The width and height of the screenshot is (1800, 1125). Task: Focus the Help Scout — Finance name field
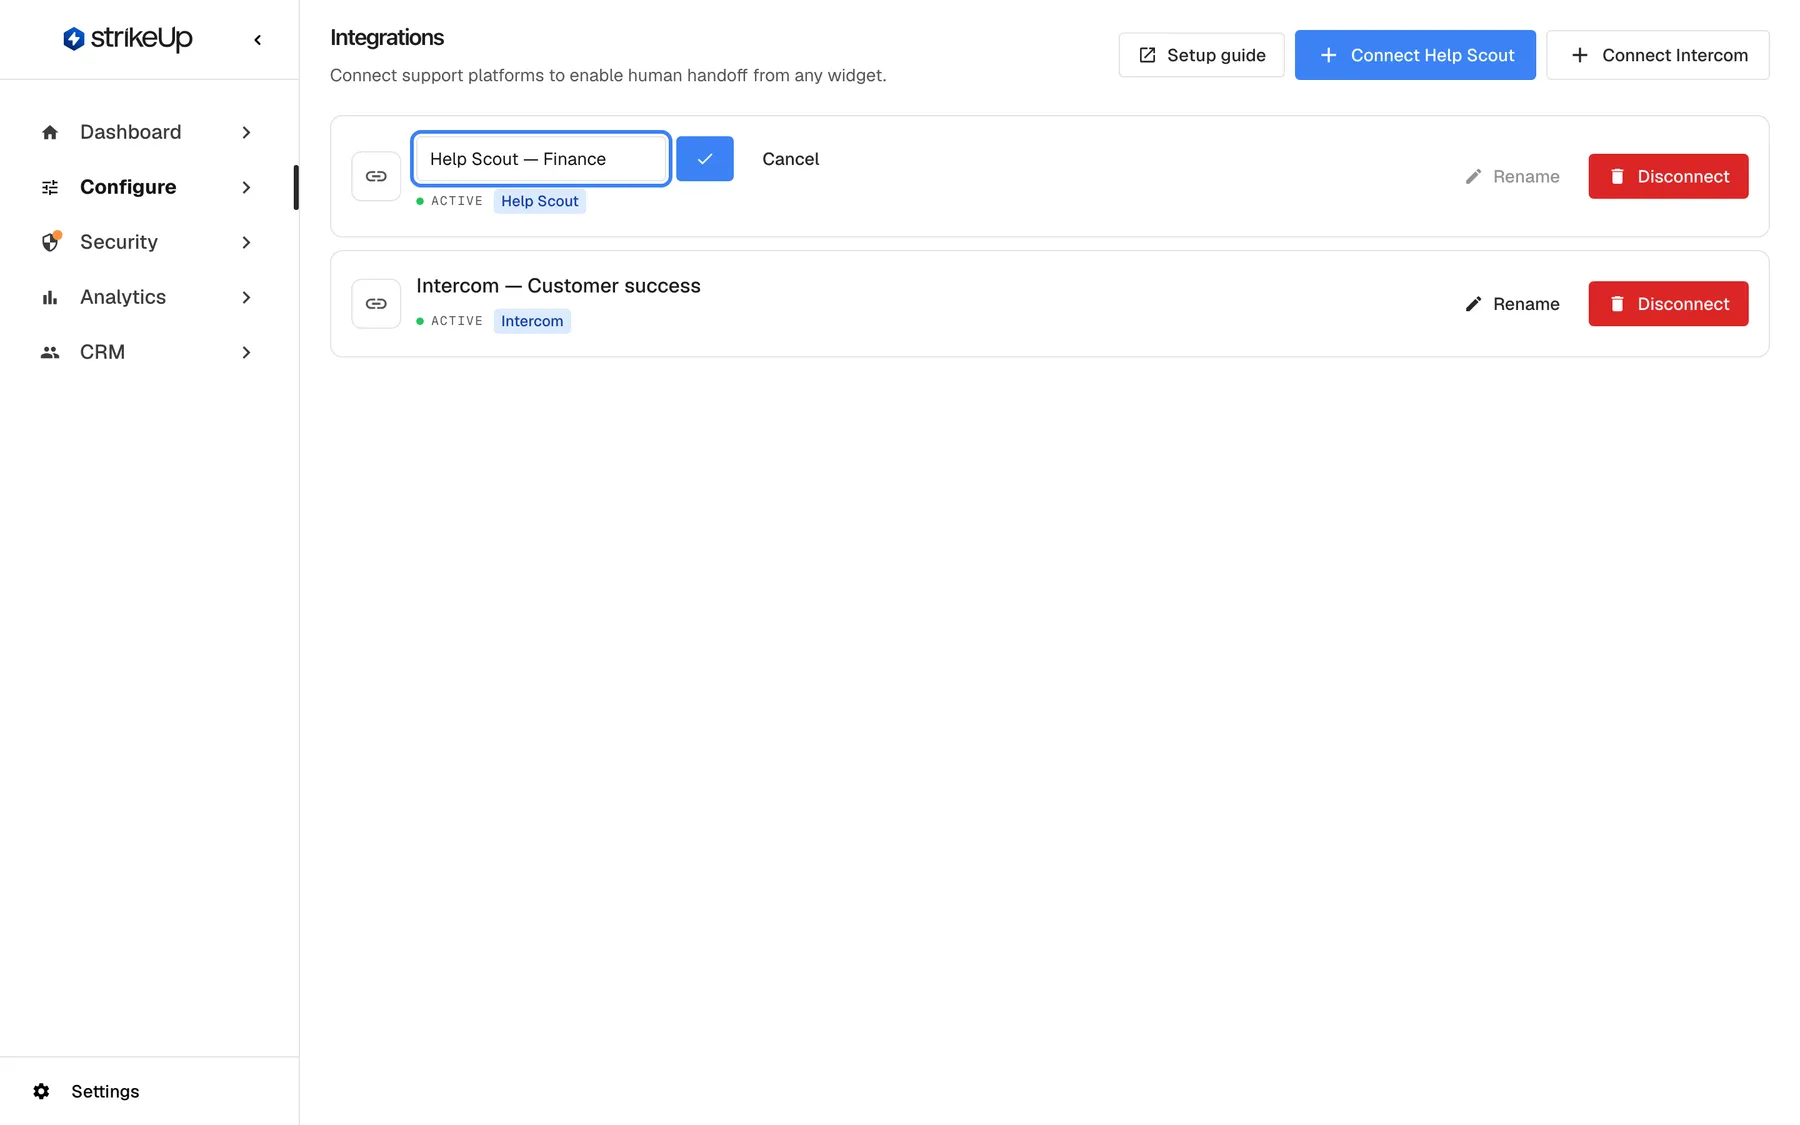pyautogui.click(x=541, y=159)
